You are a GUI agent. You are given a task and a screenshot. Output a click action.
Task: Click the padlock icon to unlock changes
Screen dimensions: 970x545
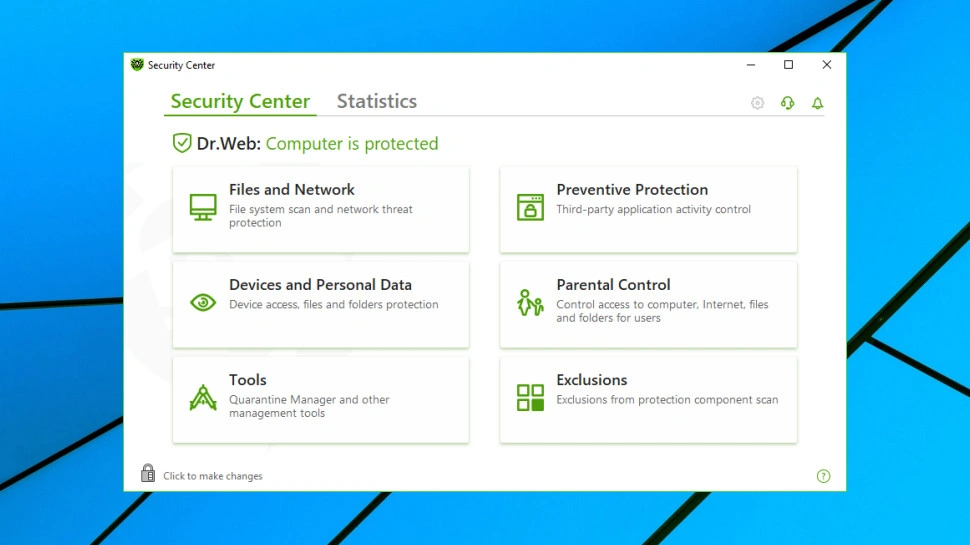(148, 473)
